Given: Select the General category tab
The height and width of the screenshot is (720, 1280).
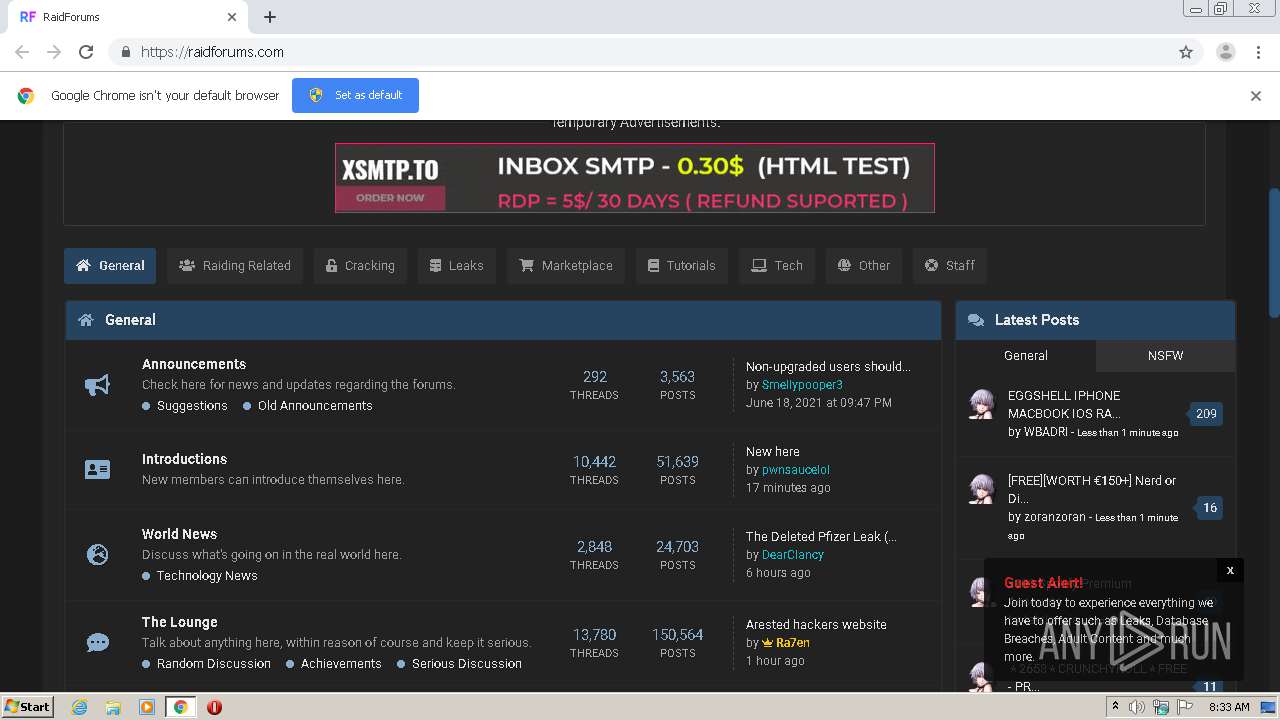Looking at the screenshot, I should [x=110, y=266].
